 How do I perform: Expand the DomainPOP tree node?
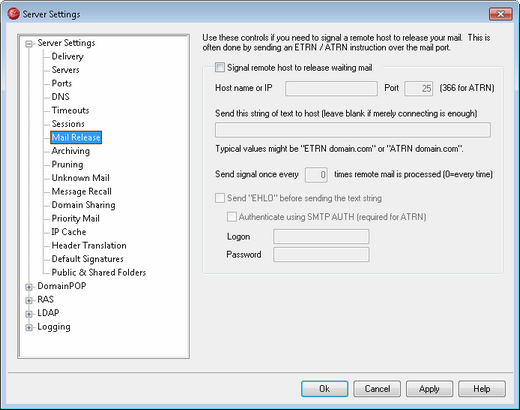point(29,287)
